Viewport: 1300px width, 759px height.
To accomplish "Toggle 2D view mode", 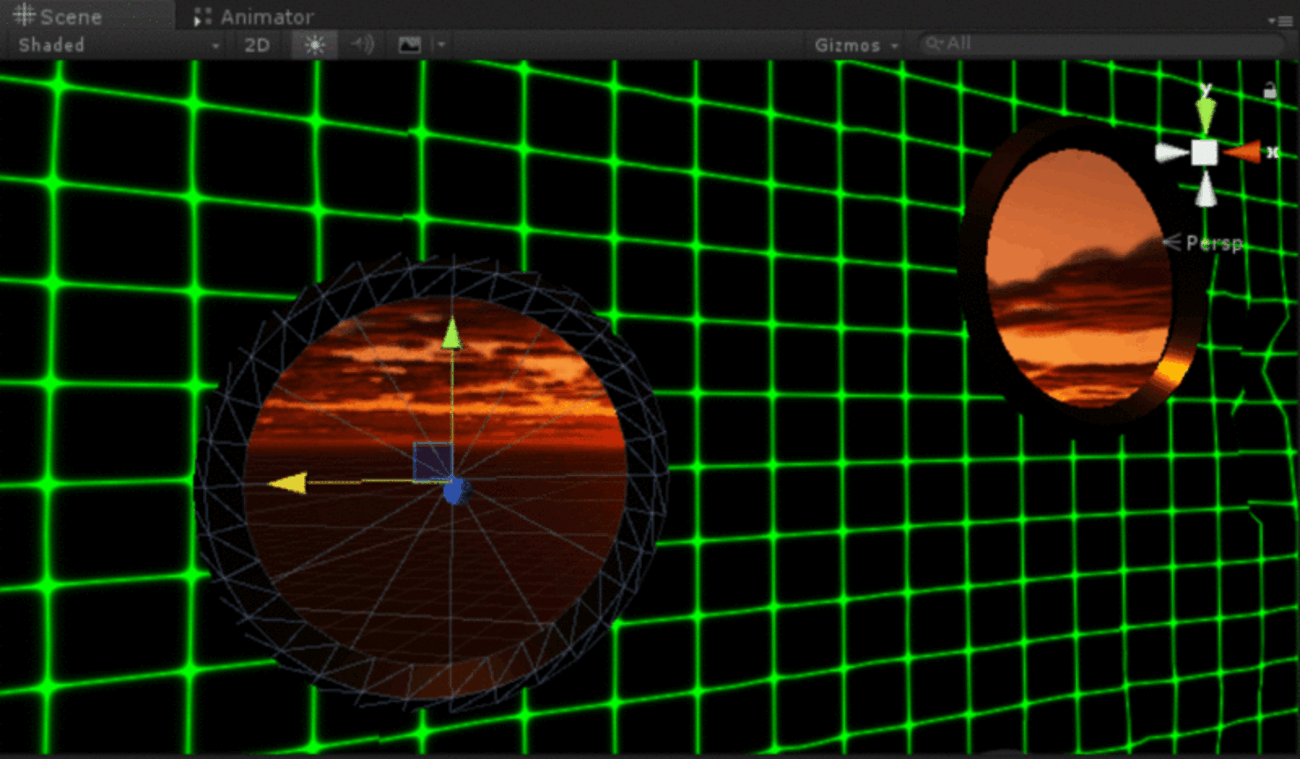I will click(257, 45).
